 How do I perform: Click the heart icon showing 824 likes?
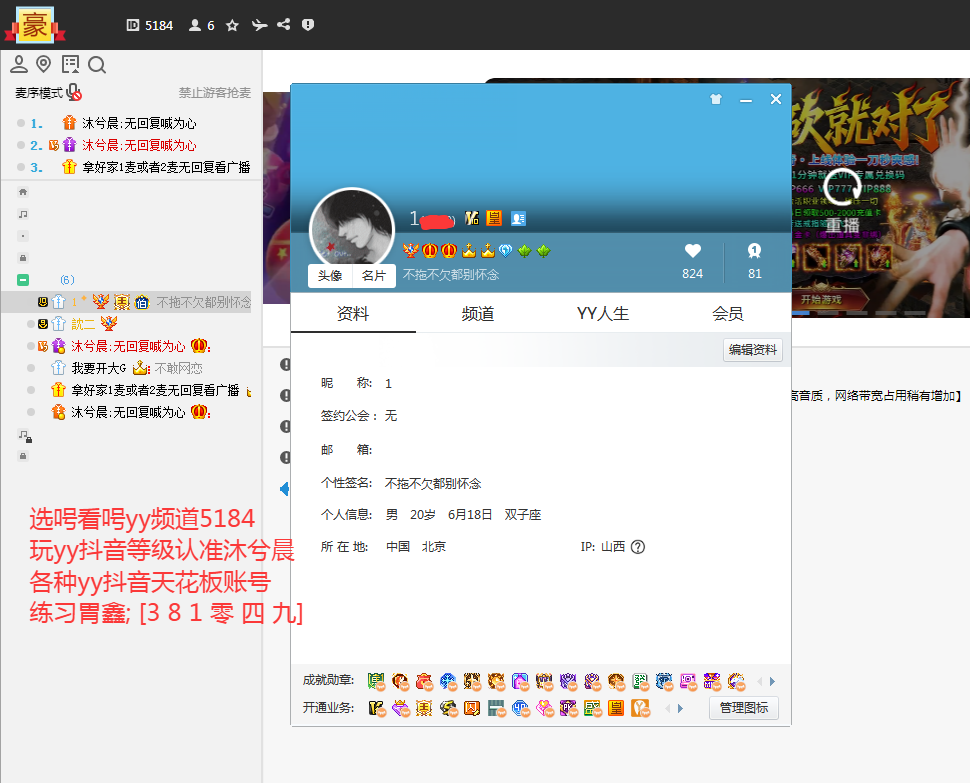click(692, 251)
